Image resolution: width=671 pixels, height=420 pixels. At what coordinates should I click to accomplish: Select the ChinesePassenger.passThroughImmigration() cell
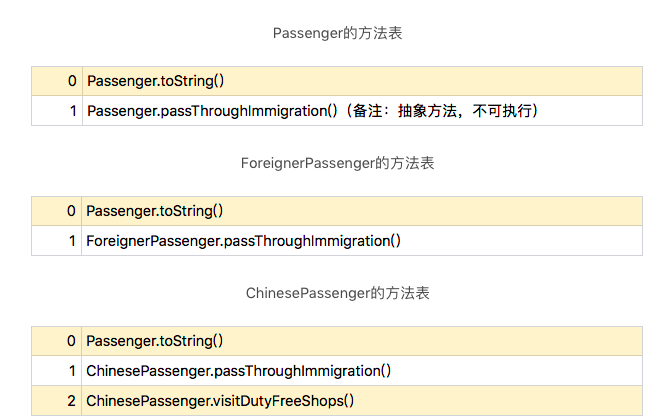click(x=238, y=371)
